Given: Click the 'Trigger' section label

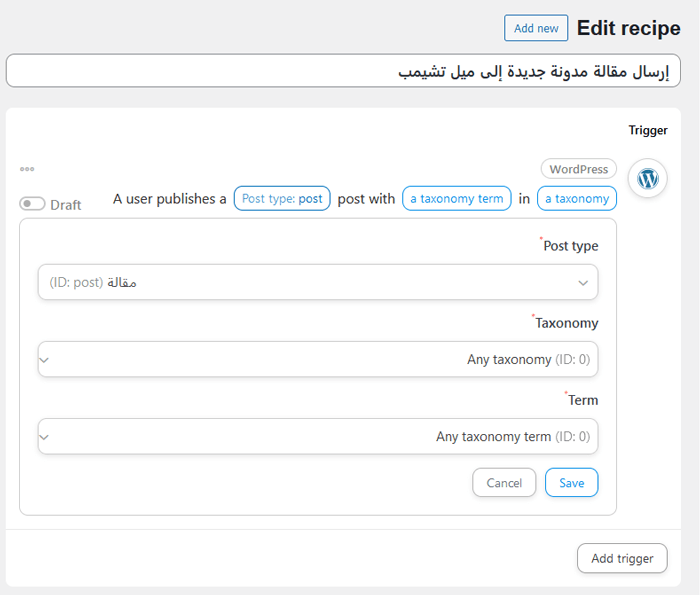Looking at the screenshot, I should click(648, 130).
